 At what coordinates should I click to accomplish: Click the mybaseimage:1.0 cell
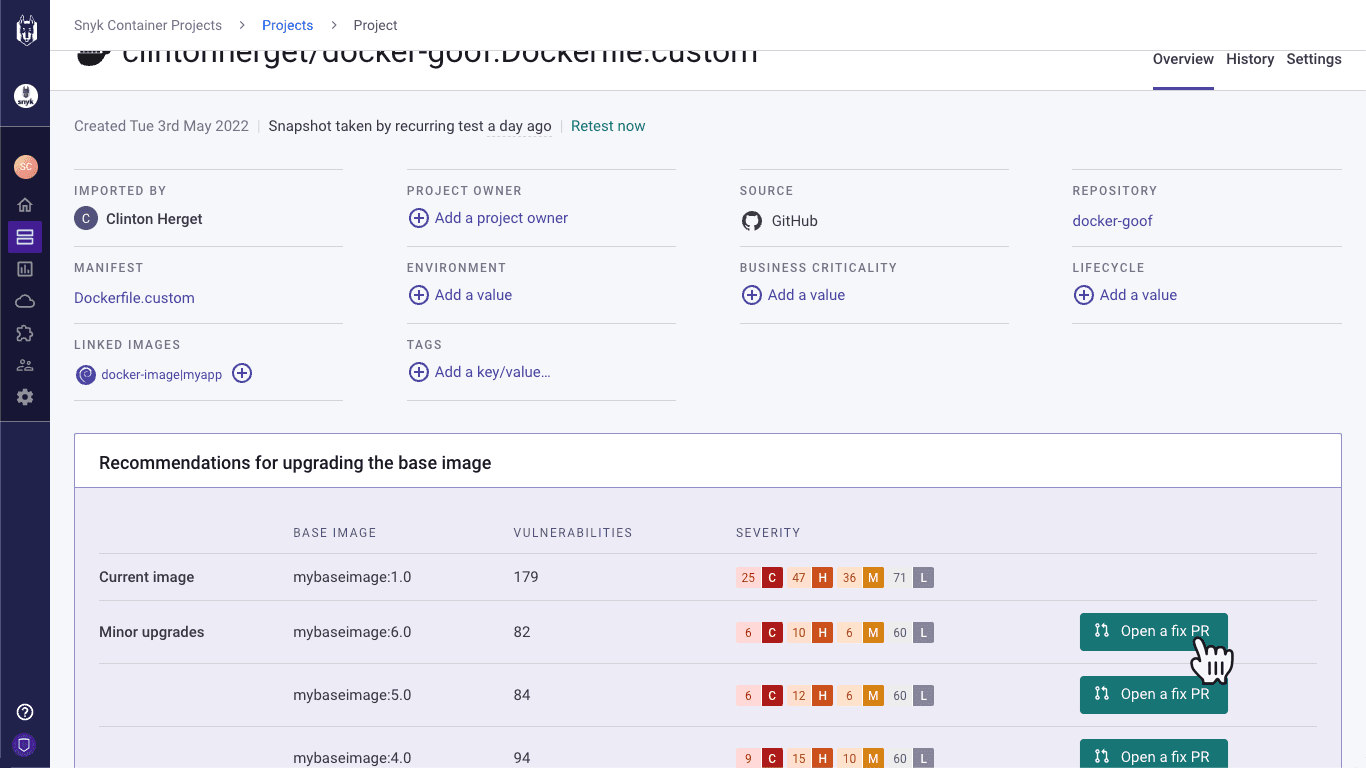(352, 577)
